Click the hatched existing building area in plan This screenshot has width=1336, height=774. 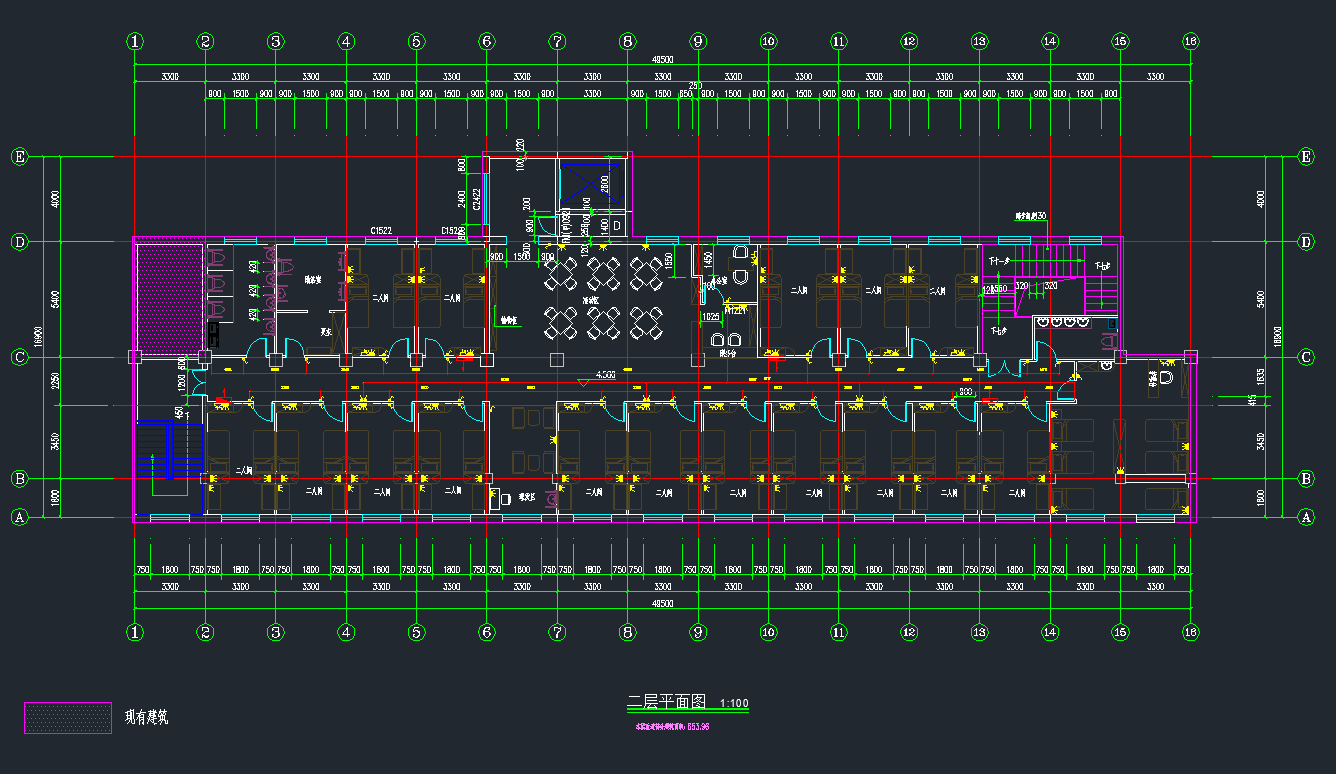point(168,296)
